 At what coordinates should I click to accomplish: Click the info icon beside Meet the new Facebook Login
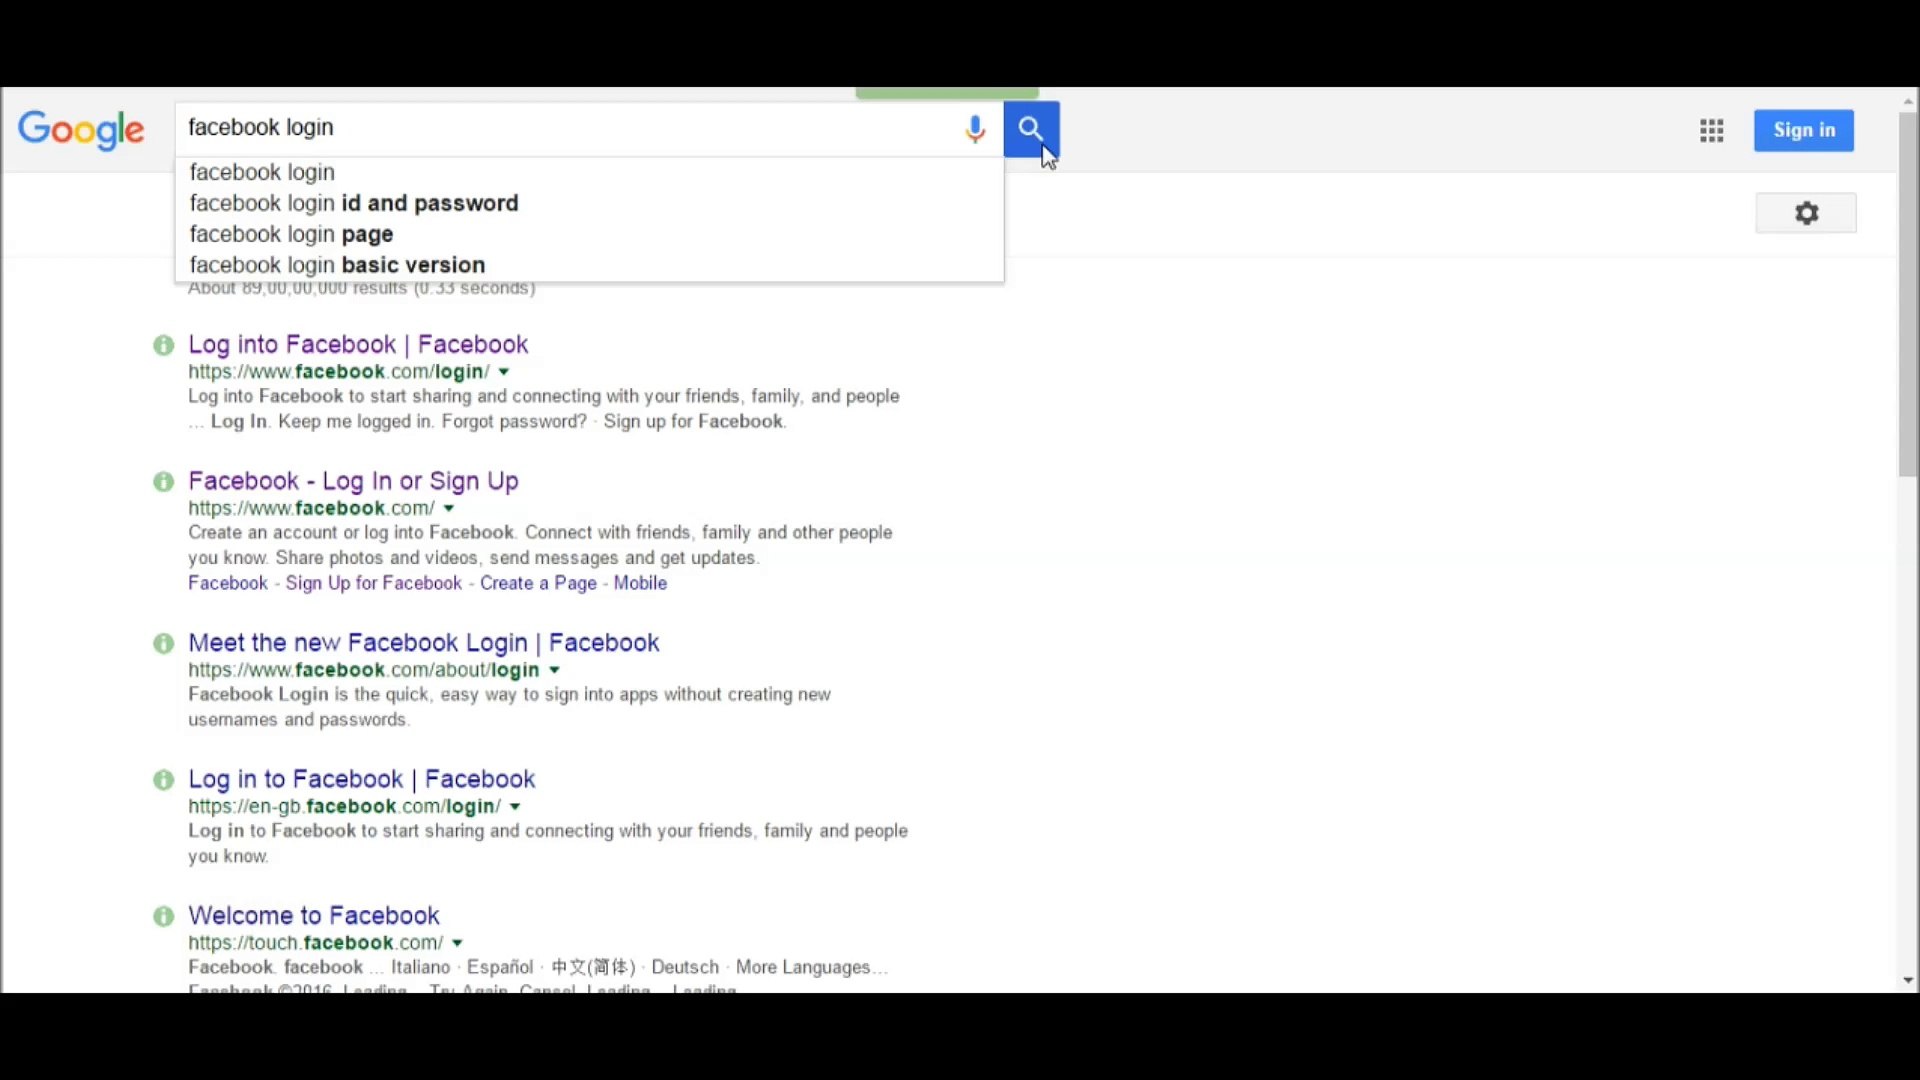[164, 643]
